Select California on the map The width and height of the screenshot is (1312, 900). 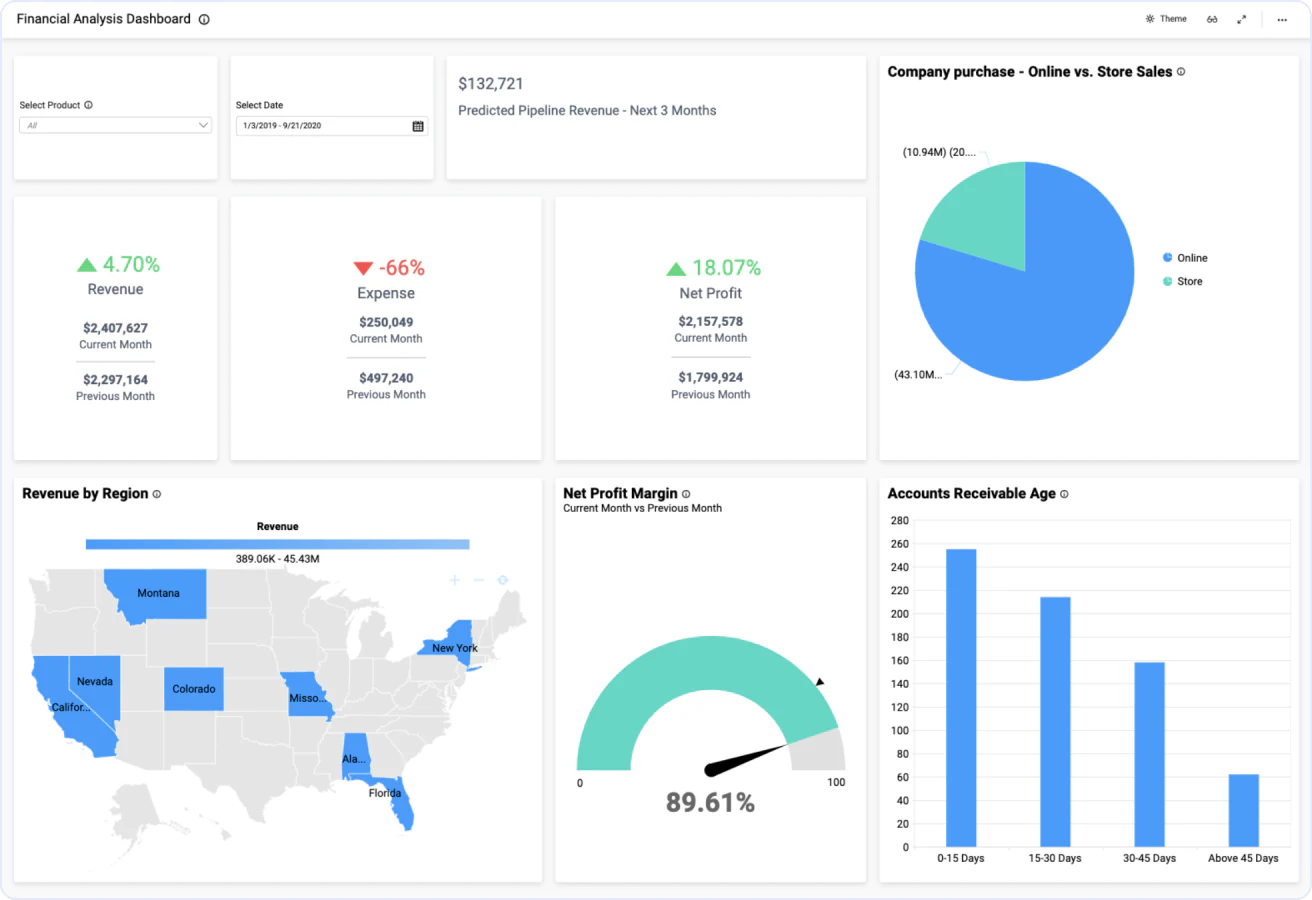point(70,708)
